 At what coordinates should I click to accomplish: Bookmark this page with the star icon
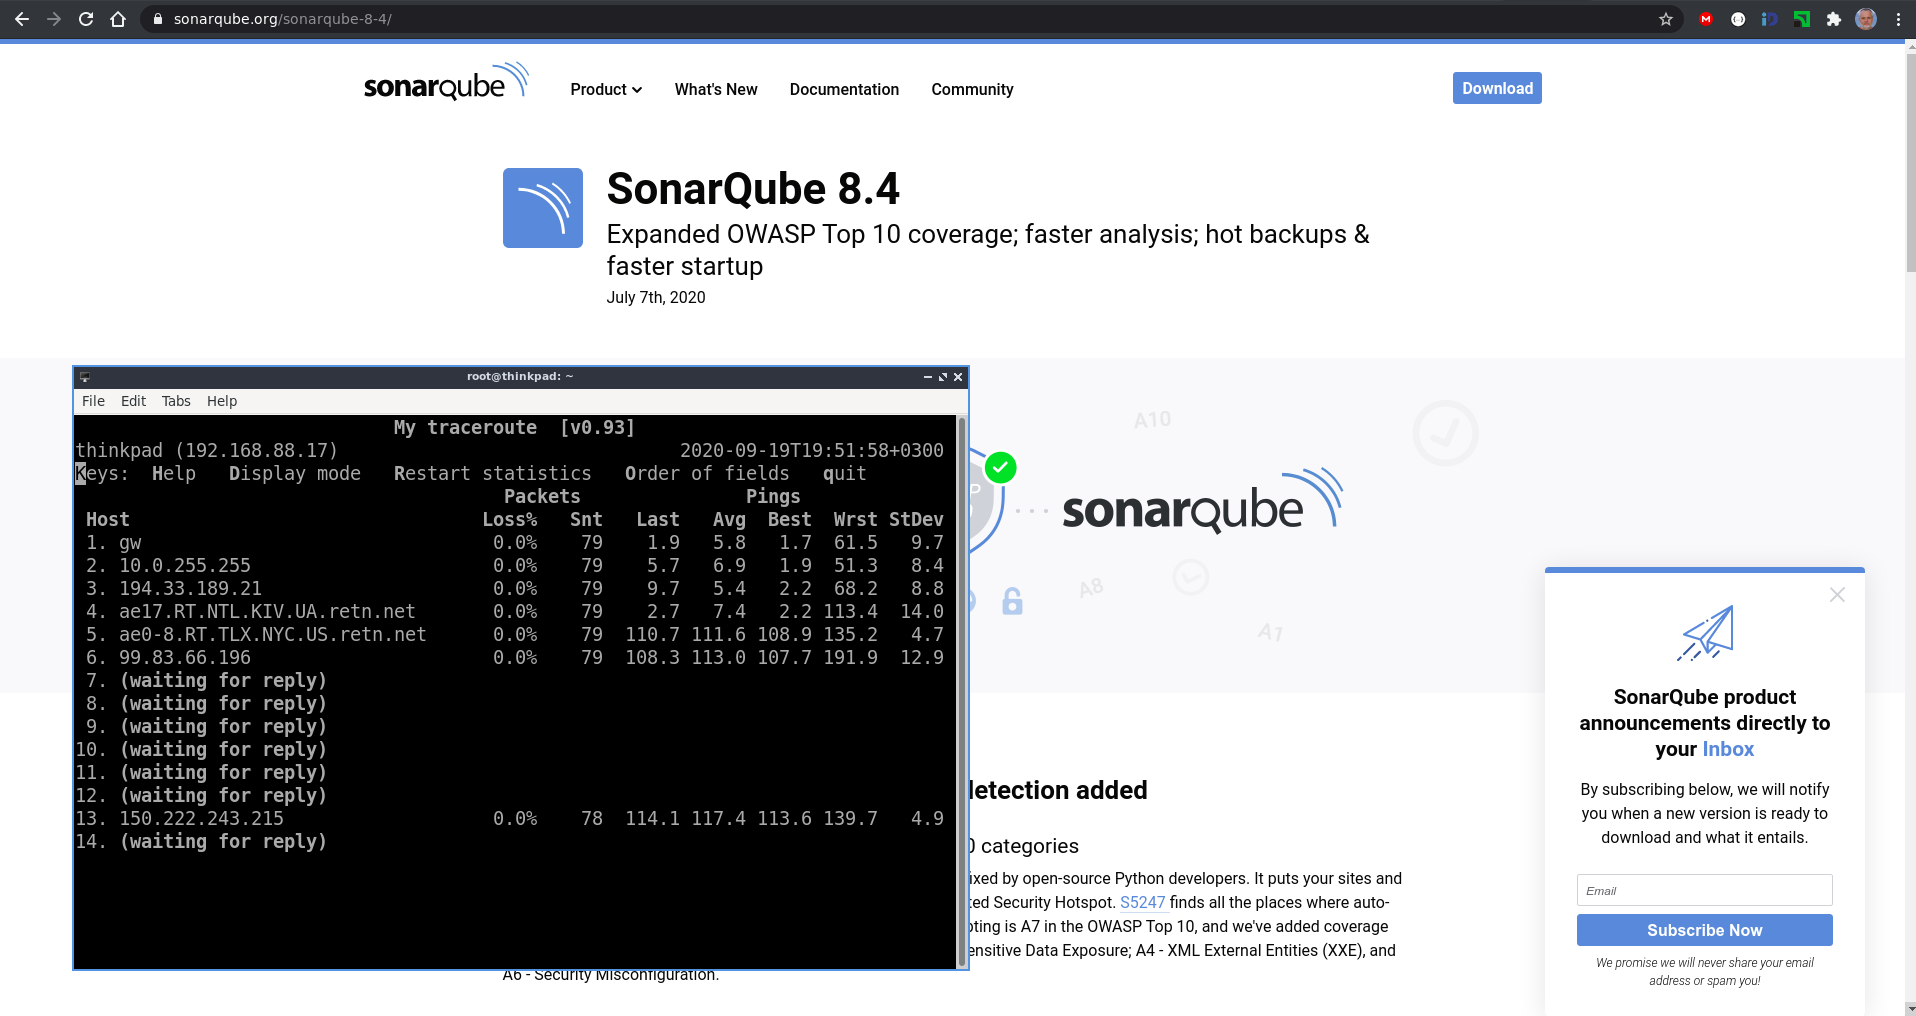pos(1666,19)
